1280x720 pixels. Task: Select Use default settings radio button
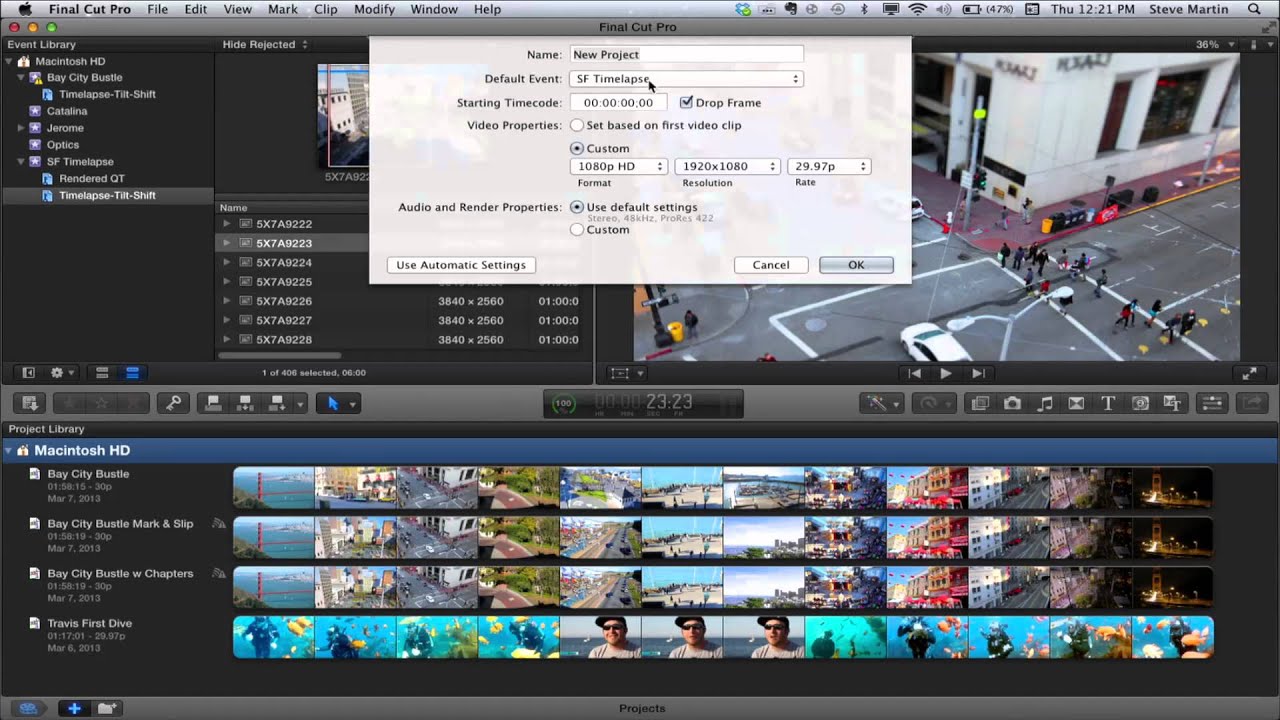coord(577,207)
